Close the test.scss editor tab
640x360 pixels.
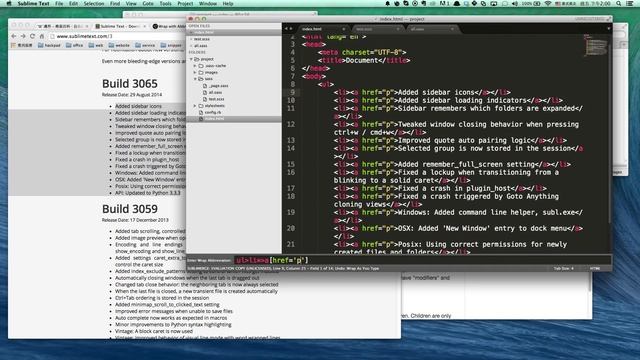[398, 29]
